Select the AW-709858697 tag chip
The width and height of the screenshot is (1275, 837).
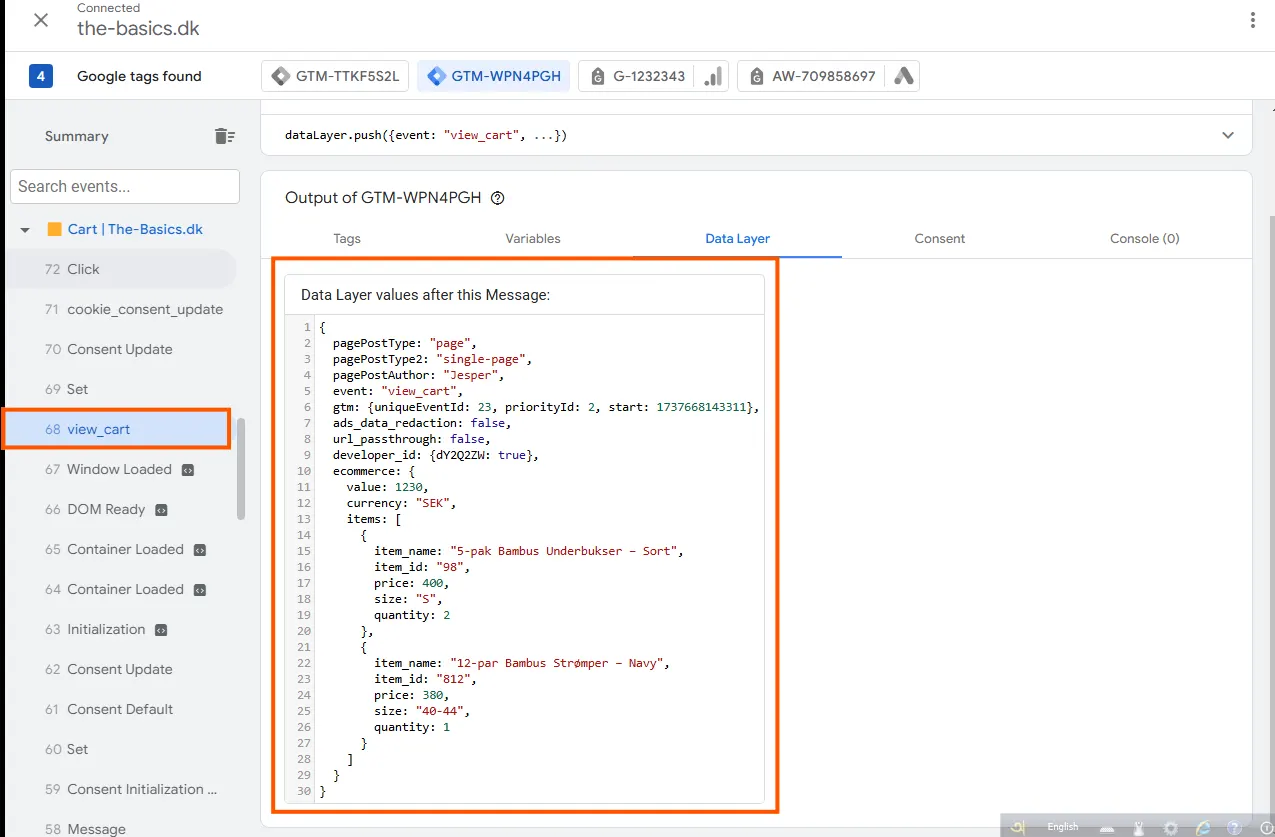[828, 76]
